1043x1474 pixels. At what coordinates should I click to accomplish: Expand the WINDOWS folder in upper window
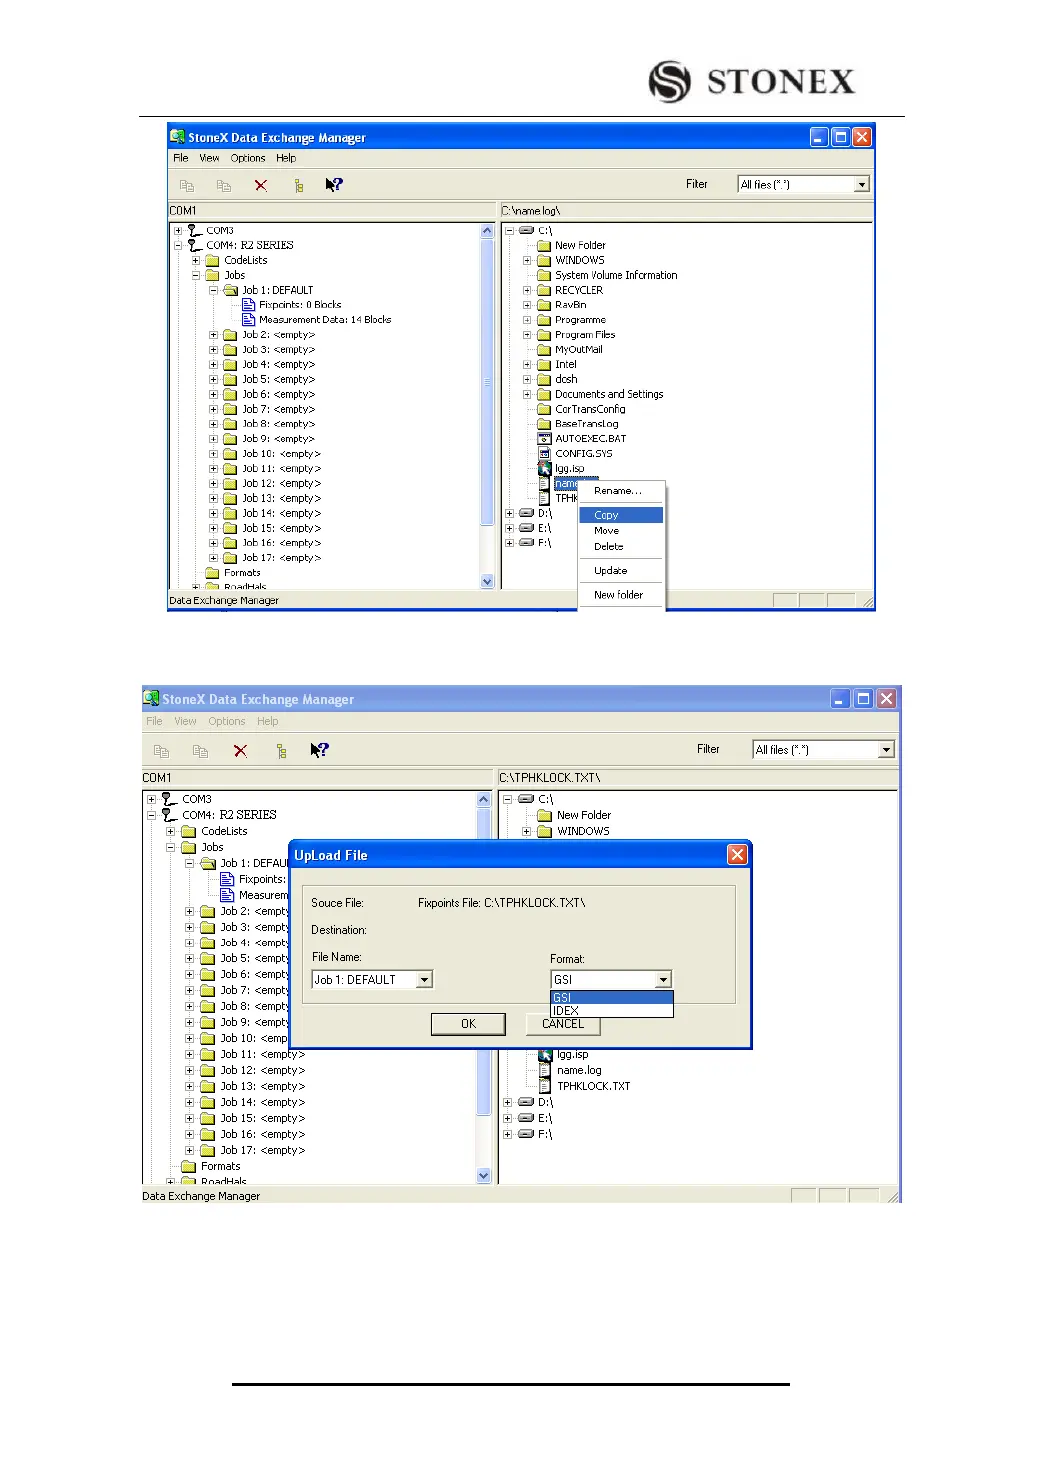[x=527, y=260]
